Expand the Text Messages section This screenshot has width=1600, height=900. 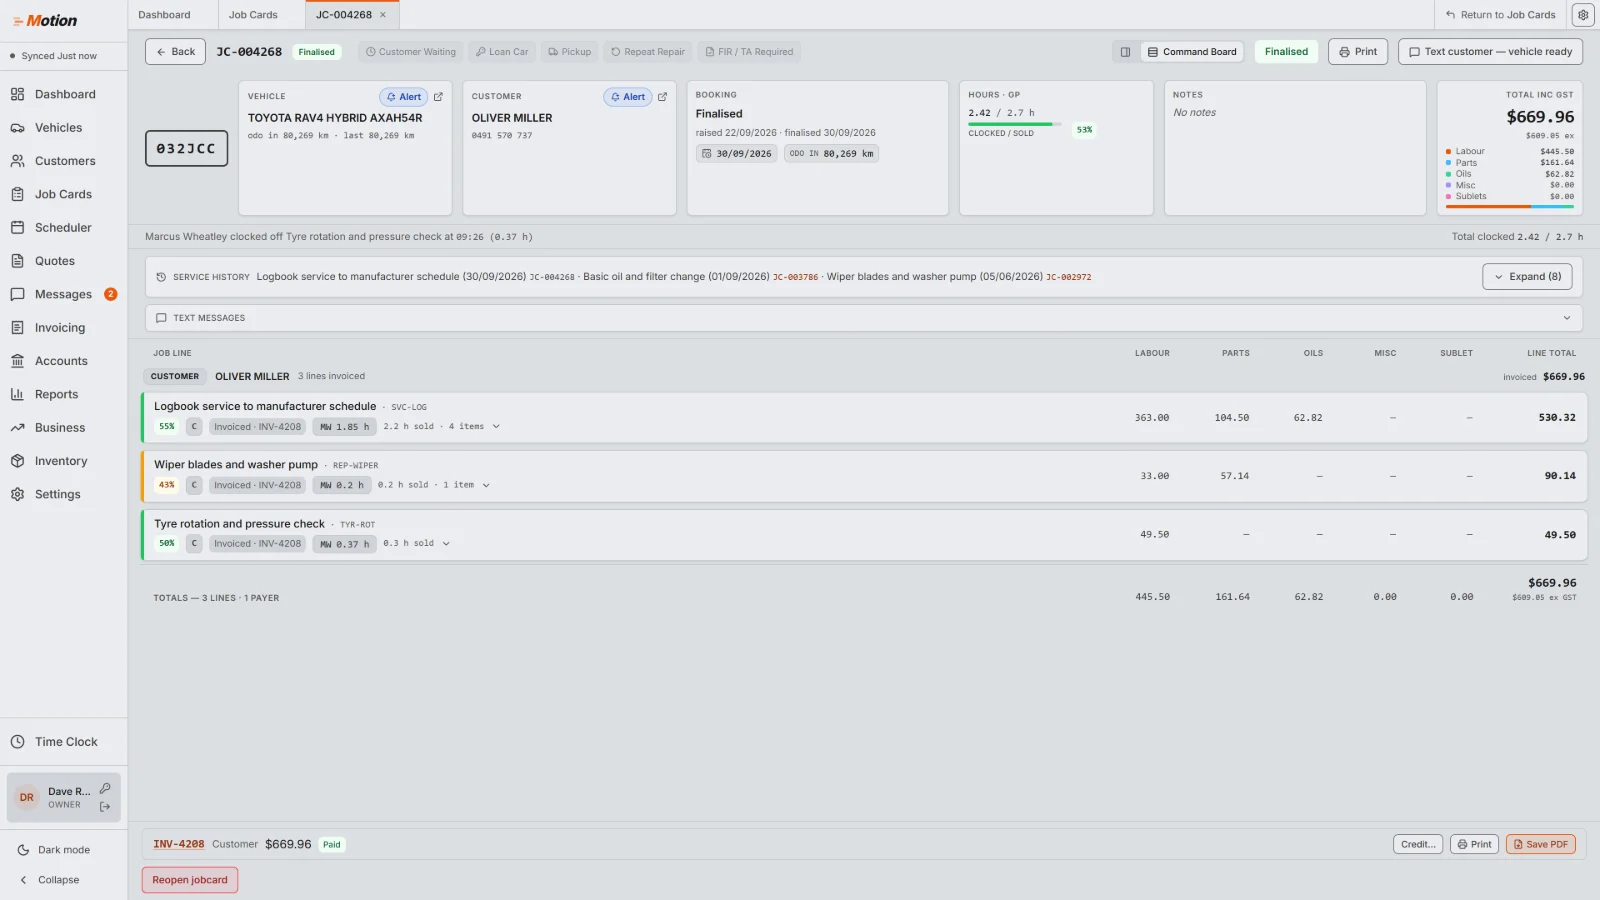[x=864, y=318]
